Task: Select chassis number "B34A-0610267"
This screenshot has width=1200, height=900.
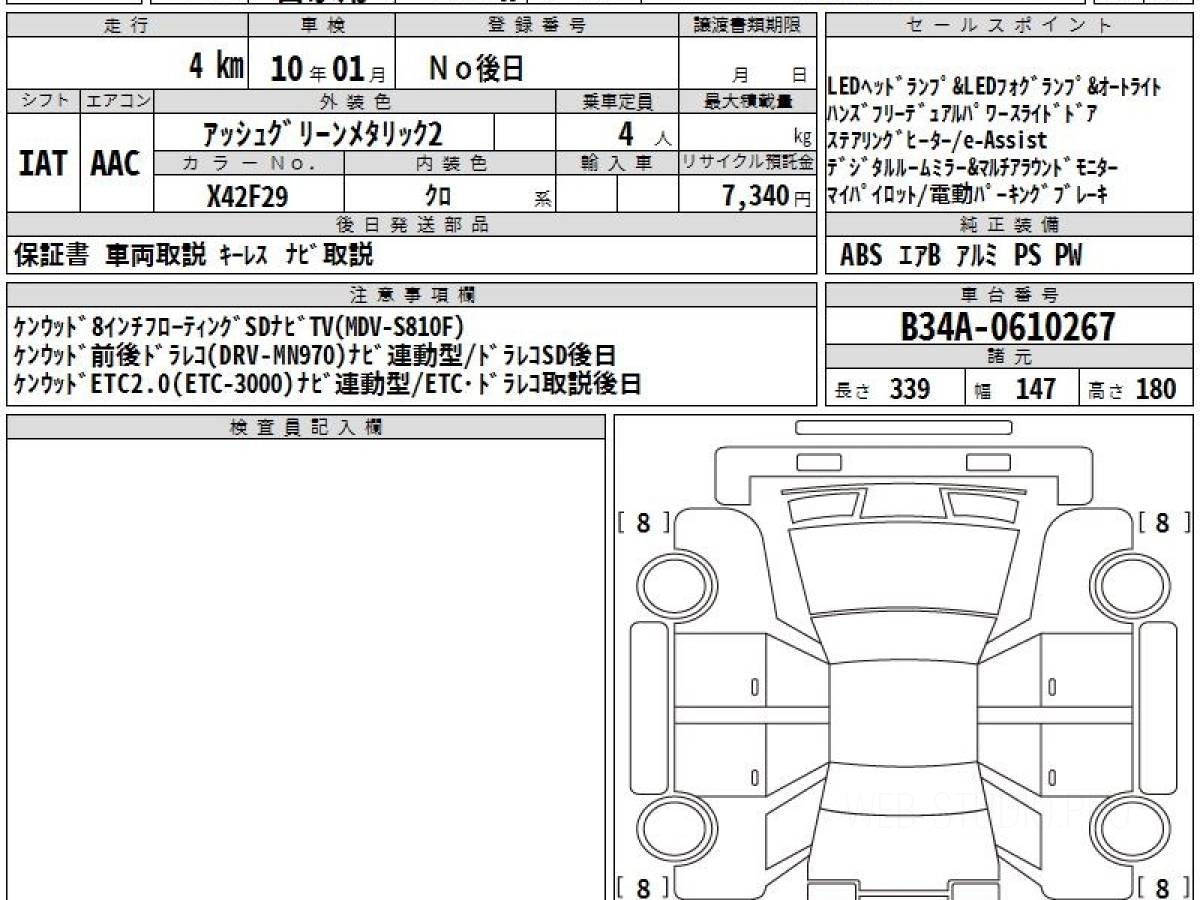Action: [1008, 327]
